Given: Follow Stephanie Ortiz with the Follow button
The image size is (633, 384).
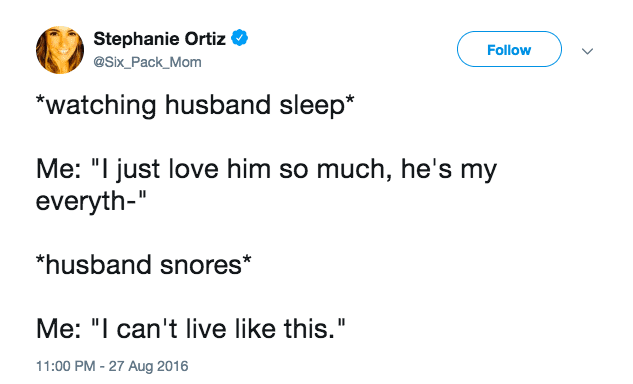Looking at the screenshot, I should tap(509, 49).
